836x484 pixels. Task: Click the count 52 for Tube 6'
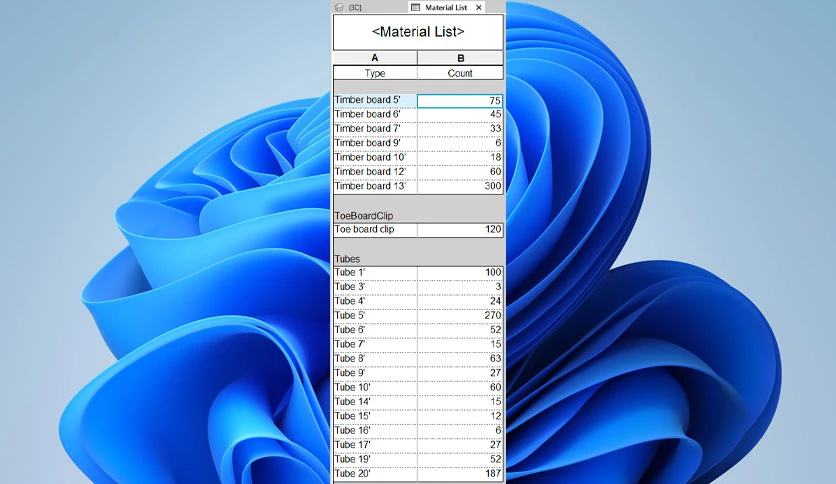[460, 330]
